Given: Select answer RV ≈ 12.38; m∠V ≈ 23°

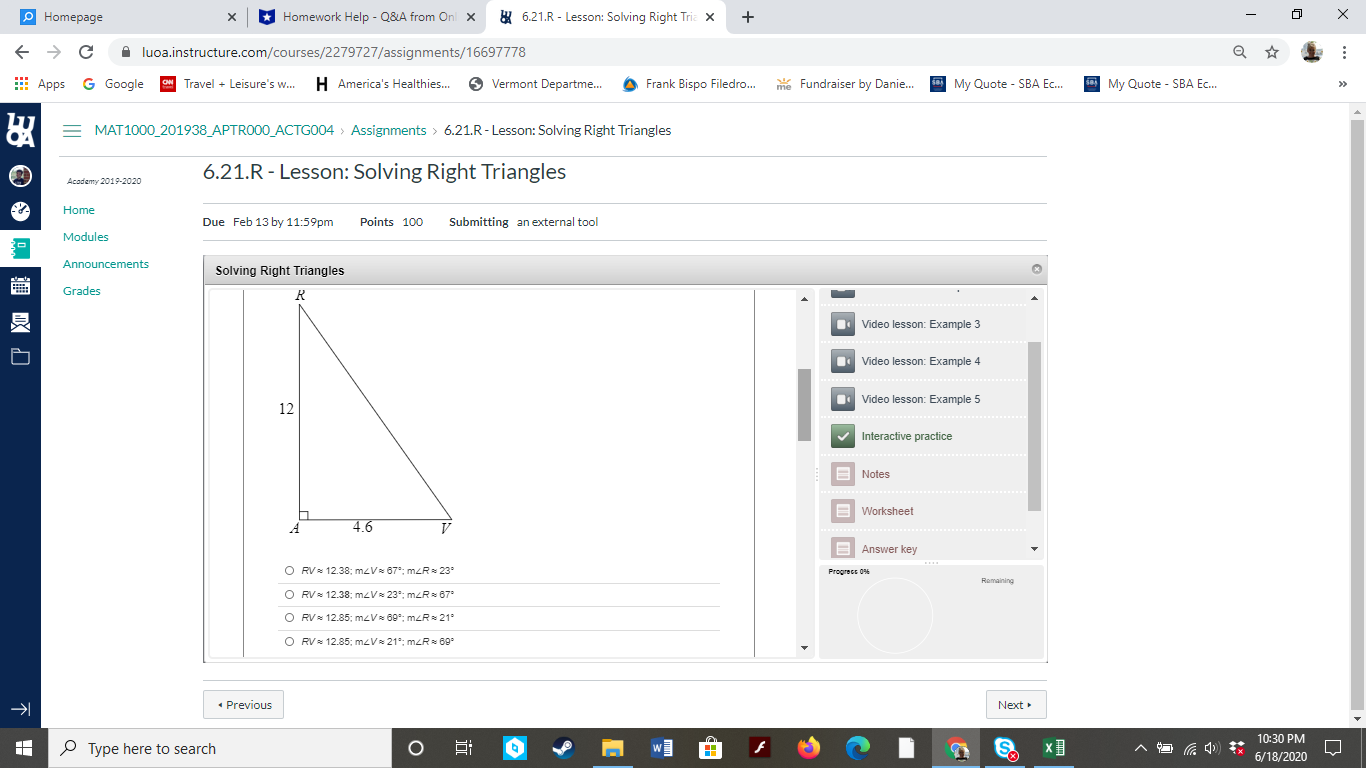Looking at the screenshot, I should click(x=289, y=595).
